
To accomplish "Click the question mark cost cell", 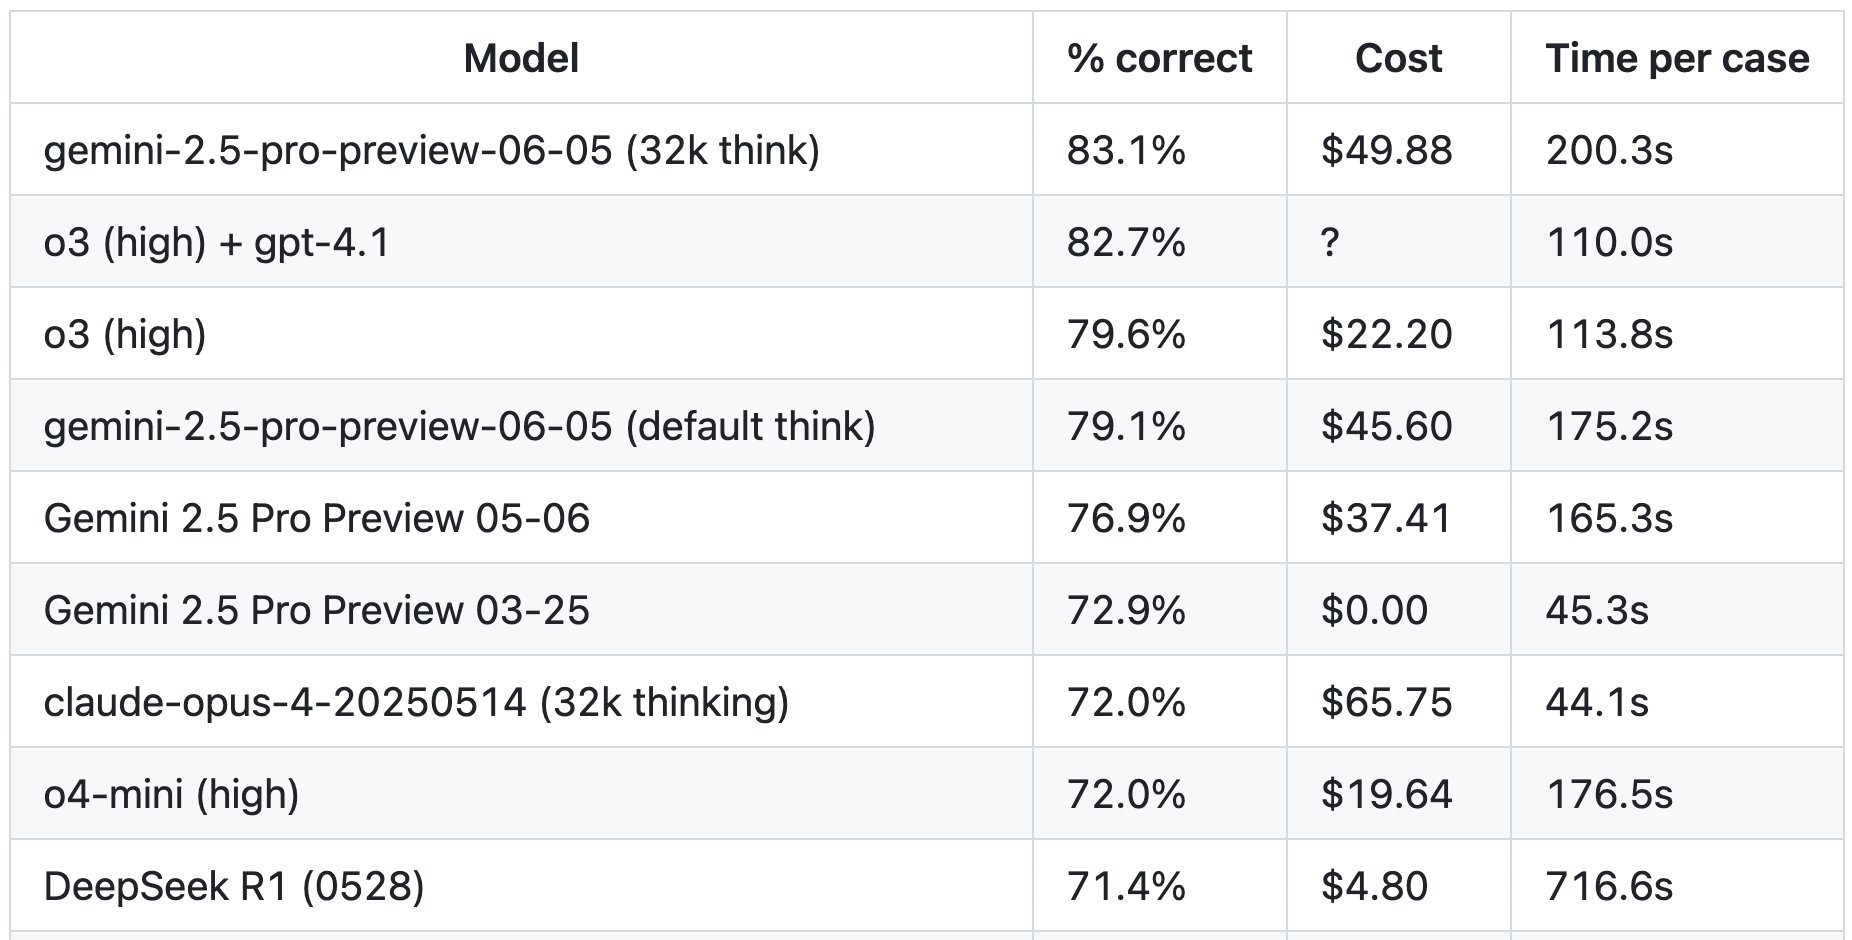I will pos(1329,242).
